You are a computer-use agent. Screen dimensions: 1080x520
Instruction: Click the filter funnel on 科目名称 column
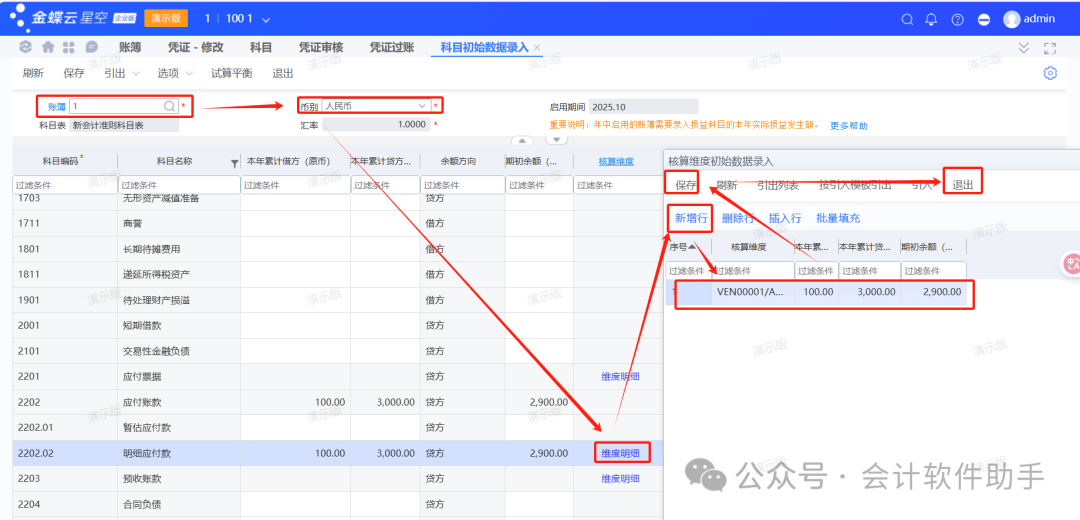click(234, 162)
